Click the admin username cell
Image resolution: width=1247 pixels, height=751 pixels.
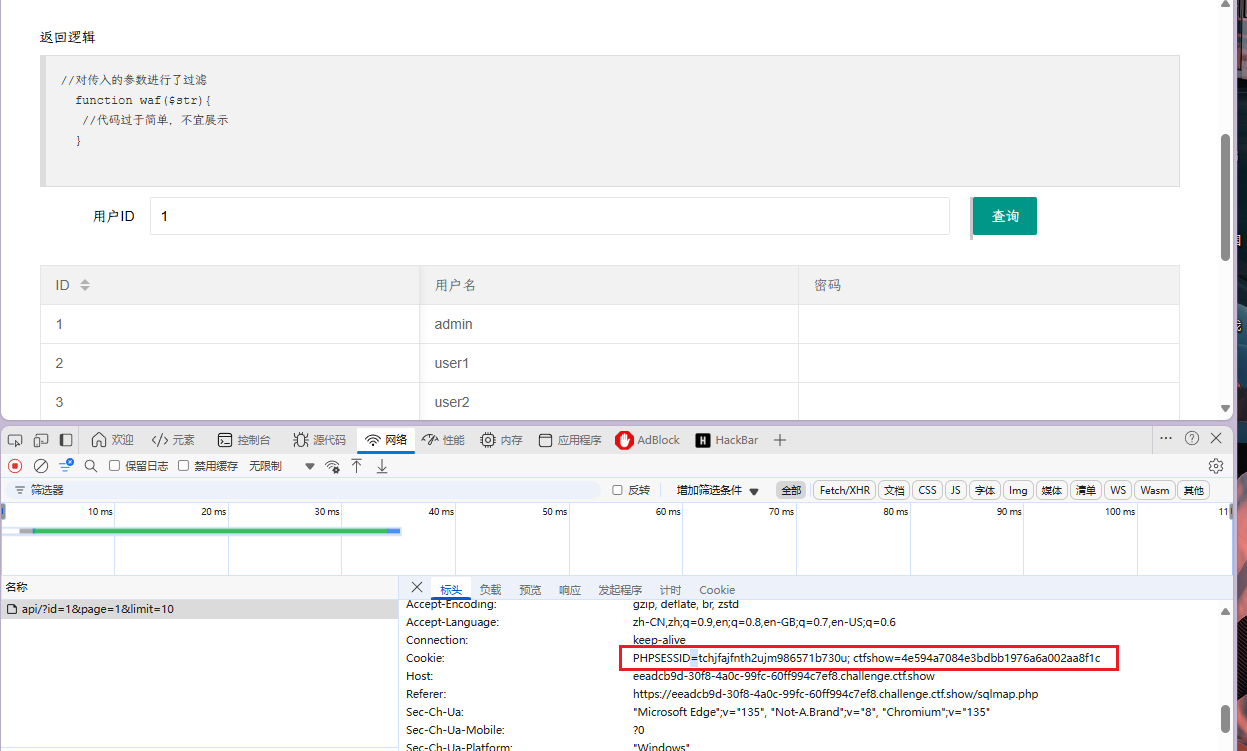coord(609,324)
